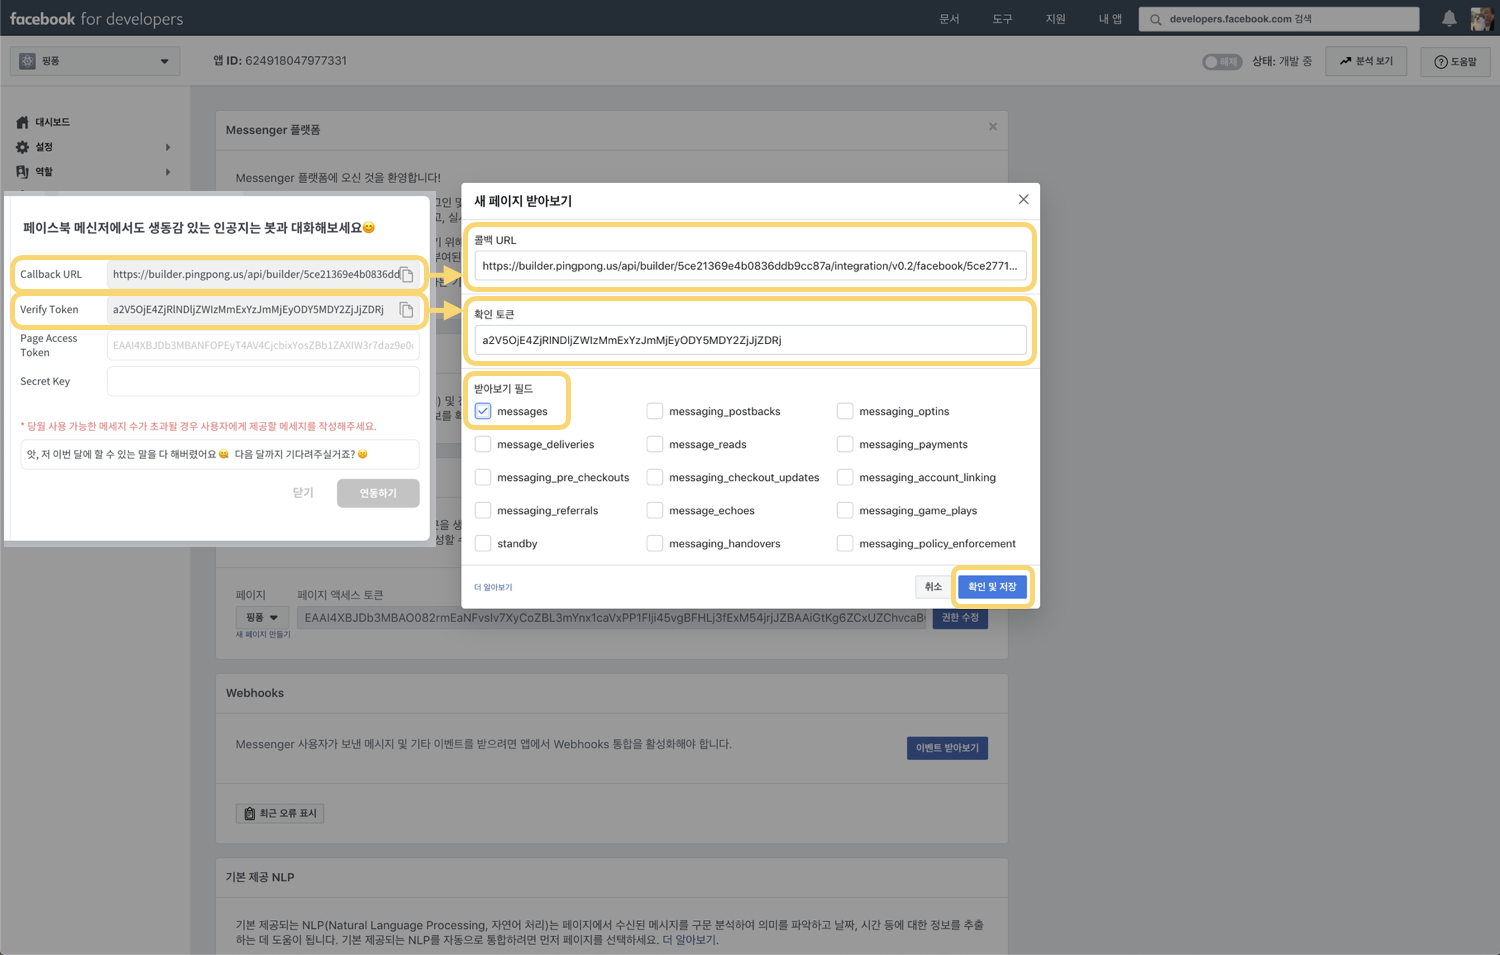Click the 권한 수정 button
The height and width of the screenshot is (955, 1500).
960,617
